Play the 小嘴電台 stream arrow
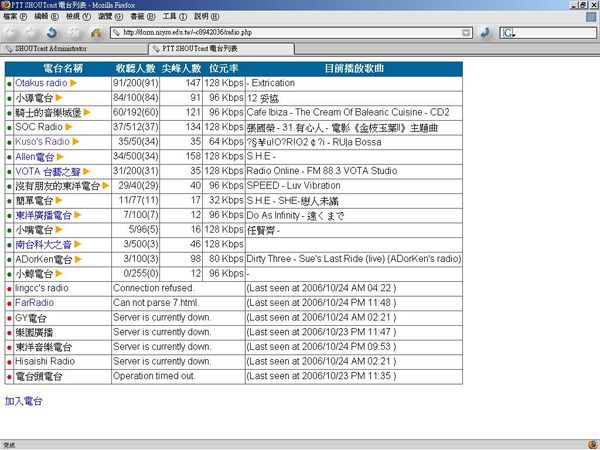The image size is (600, 450). click(x=59, y=230)
